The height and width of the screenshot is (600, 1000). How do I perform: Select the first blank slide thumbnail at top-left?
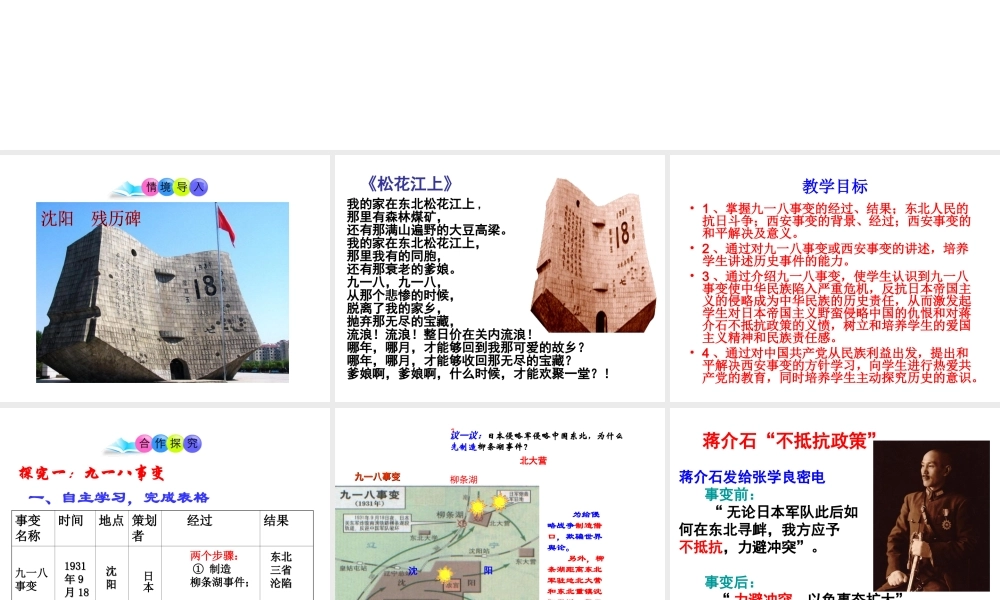pos(165,75)
